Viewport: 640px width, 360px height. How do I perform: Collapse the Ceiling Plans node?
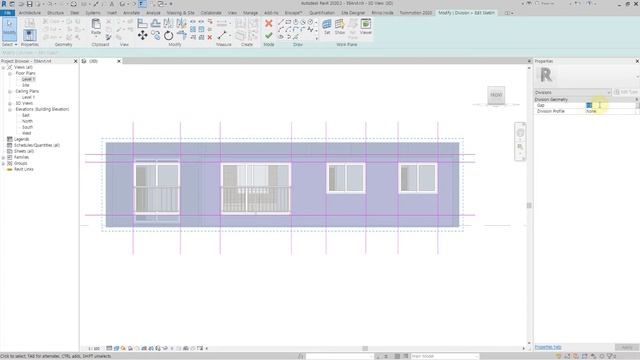(x=10, y=91)
